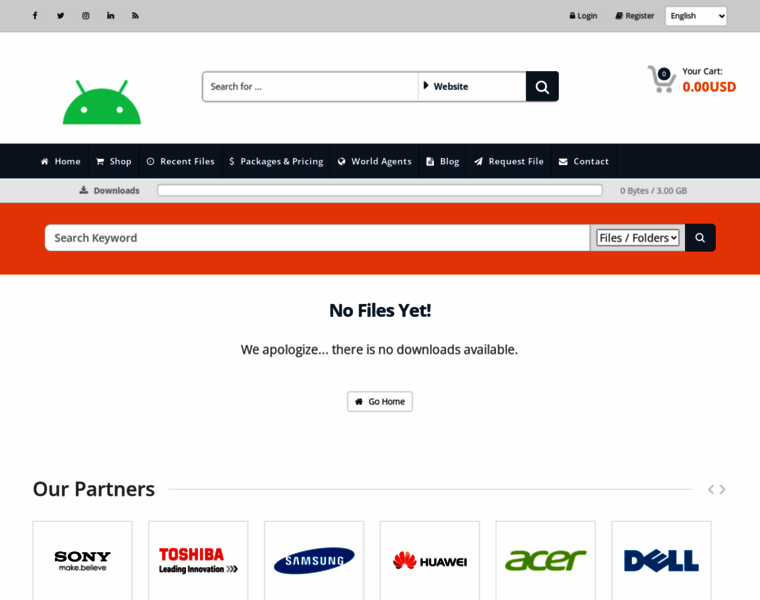Expand the Website search scope selector
760x600 pixels.
point(472,87)
